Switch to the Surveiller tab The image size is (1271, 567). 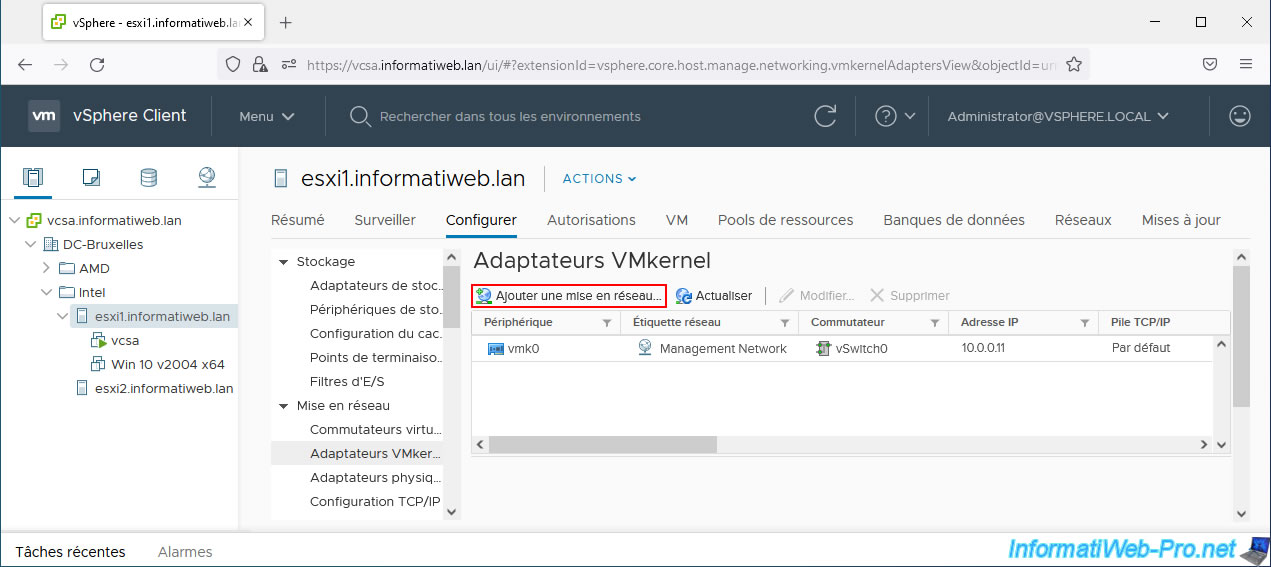385,220
